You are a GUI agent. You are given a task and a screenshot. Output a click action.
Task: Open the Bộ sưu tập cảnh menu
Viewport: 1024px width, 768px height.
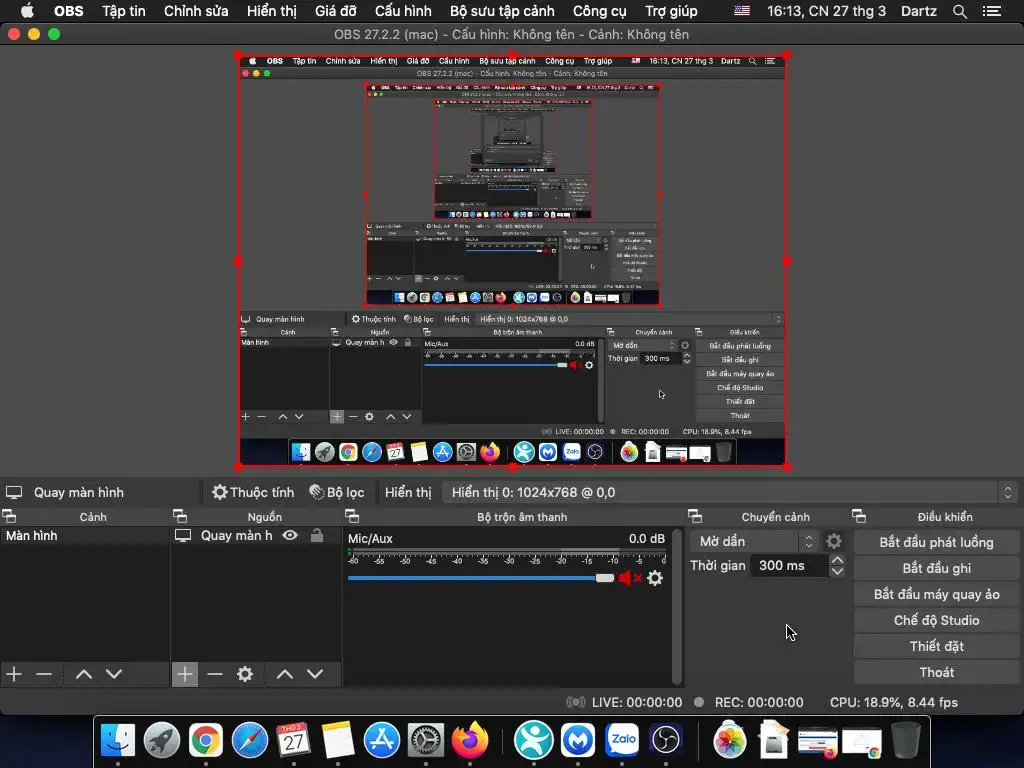click(x=502, y=11)
